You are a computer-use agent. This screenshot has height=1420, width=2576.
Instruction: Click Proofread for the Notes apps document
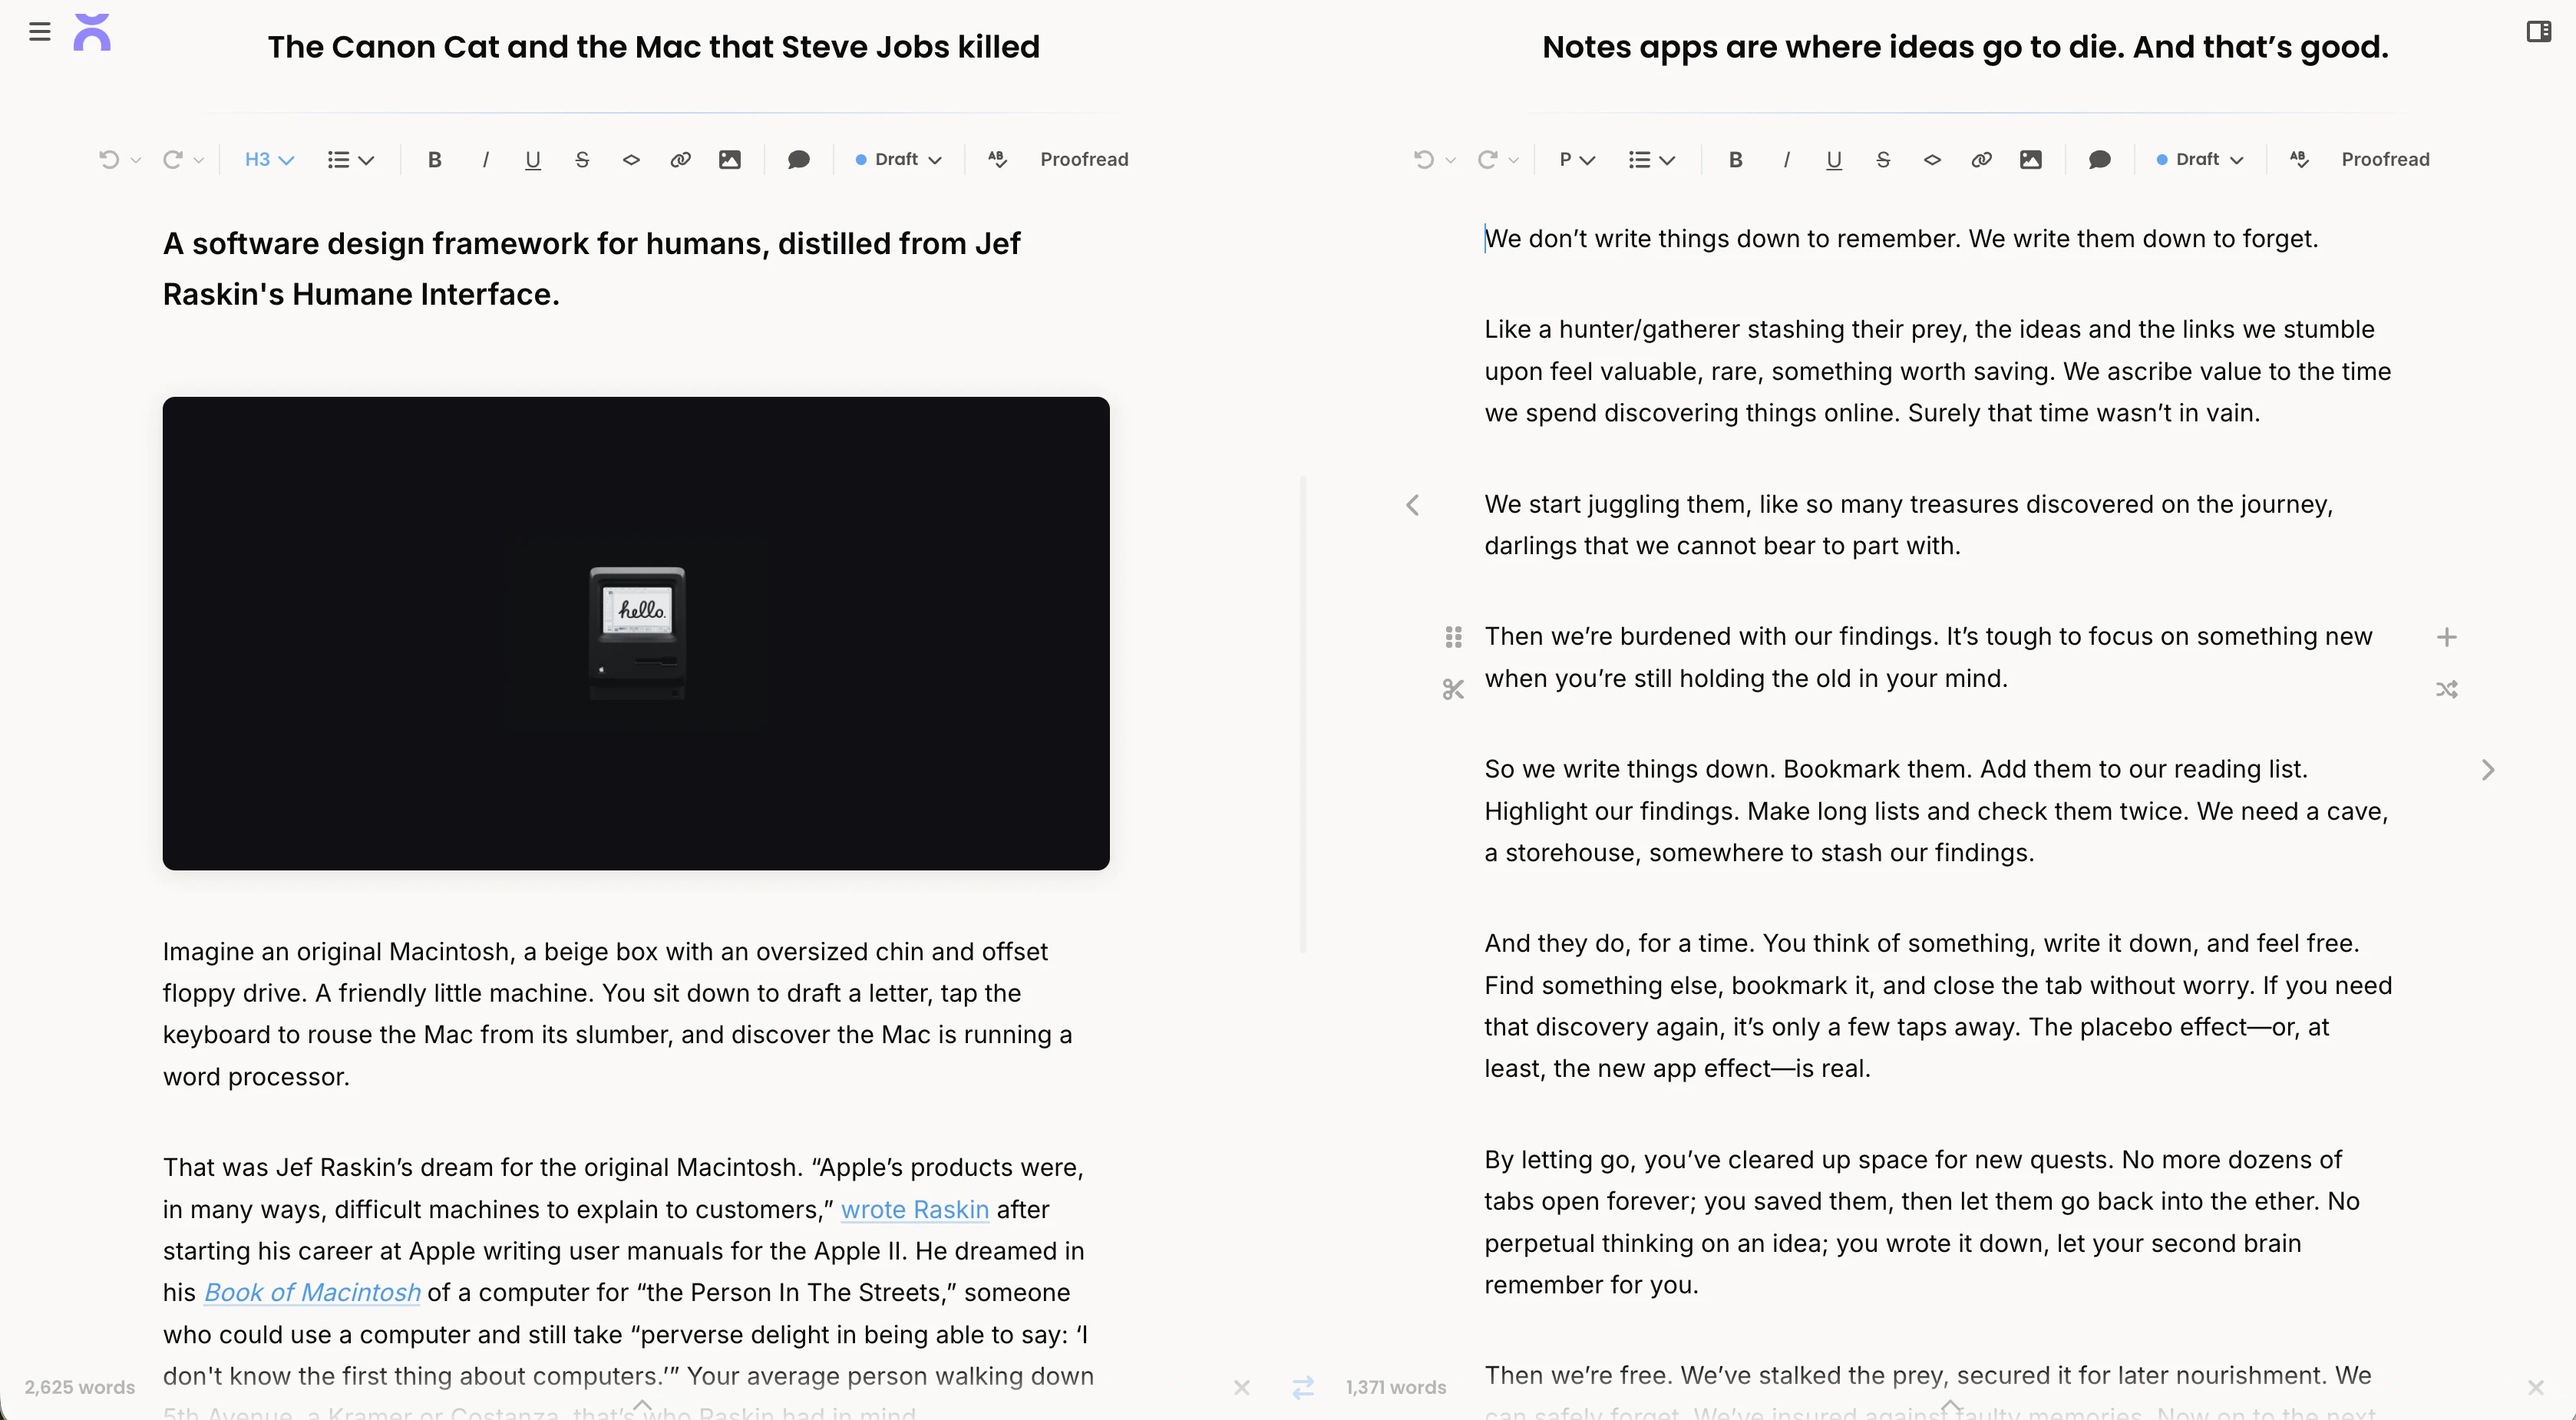click(x=2385, y=160)
